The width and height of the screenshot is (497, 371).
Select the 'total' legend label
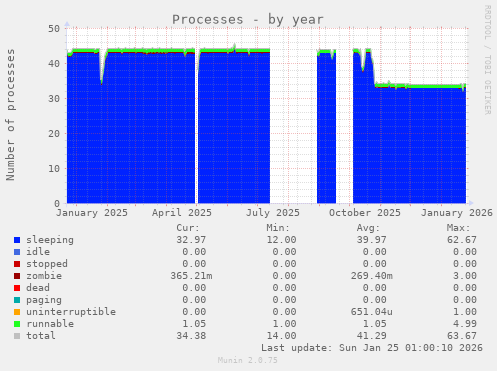pos(41,336)
